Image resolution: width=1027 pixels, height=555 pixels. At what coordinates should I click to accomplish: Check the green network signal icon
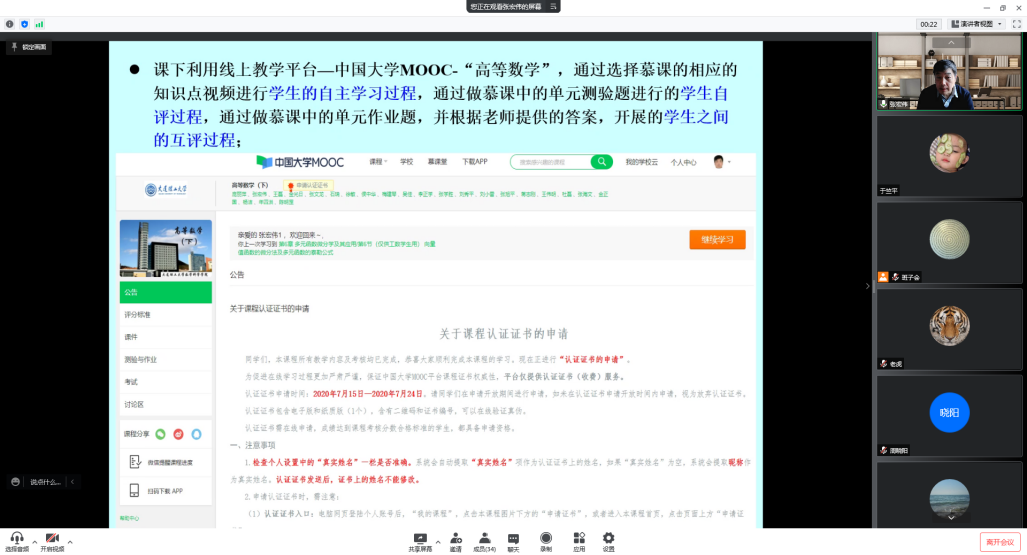tap(39, 24)
